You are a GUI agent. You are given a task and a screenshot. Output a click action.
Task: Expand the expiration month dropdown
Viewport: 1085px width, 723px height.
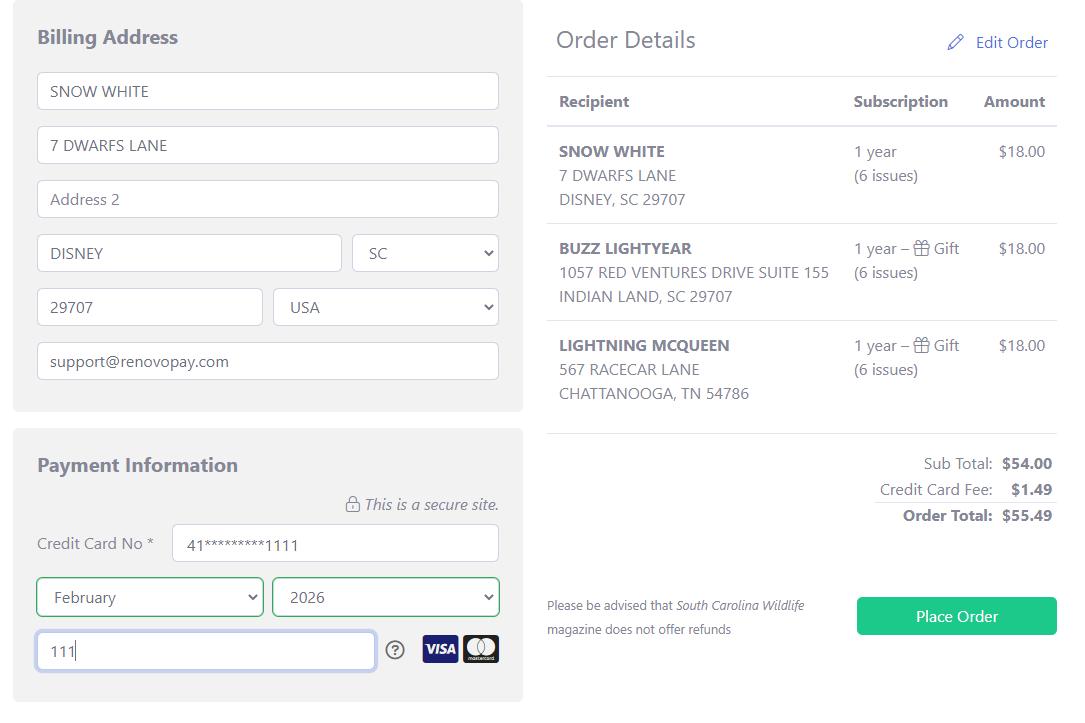[x=150, y=597]
